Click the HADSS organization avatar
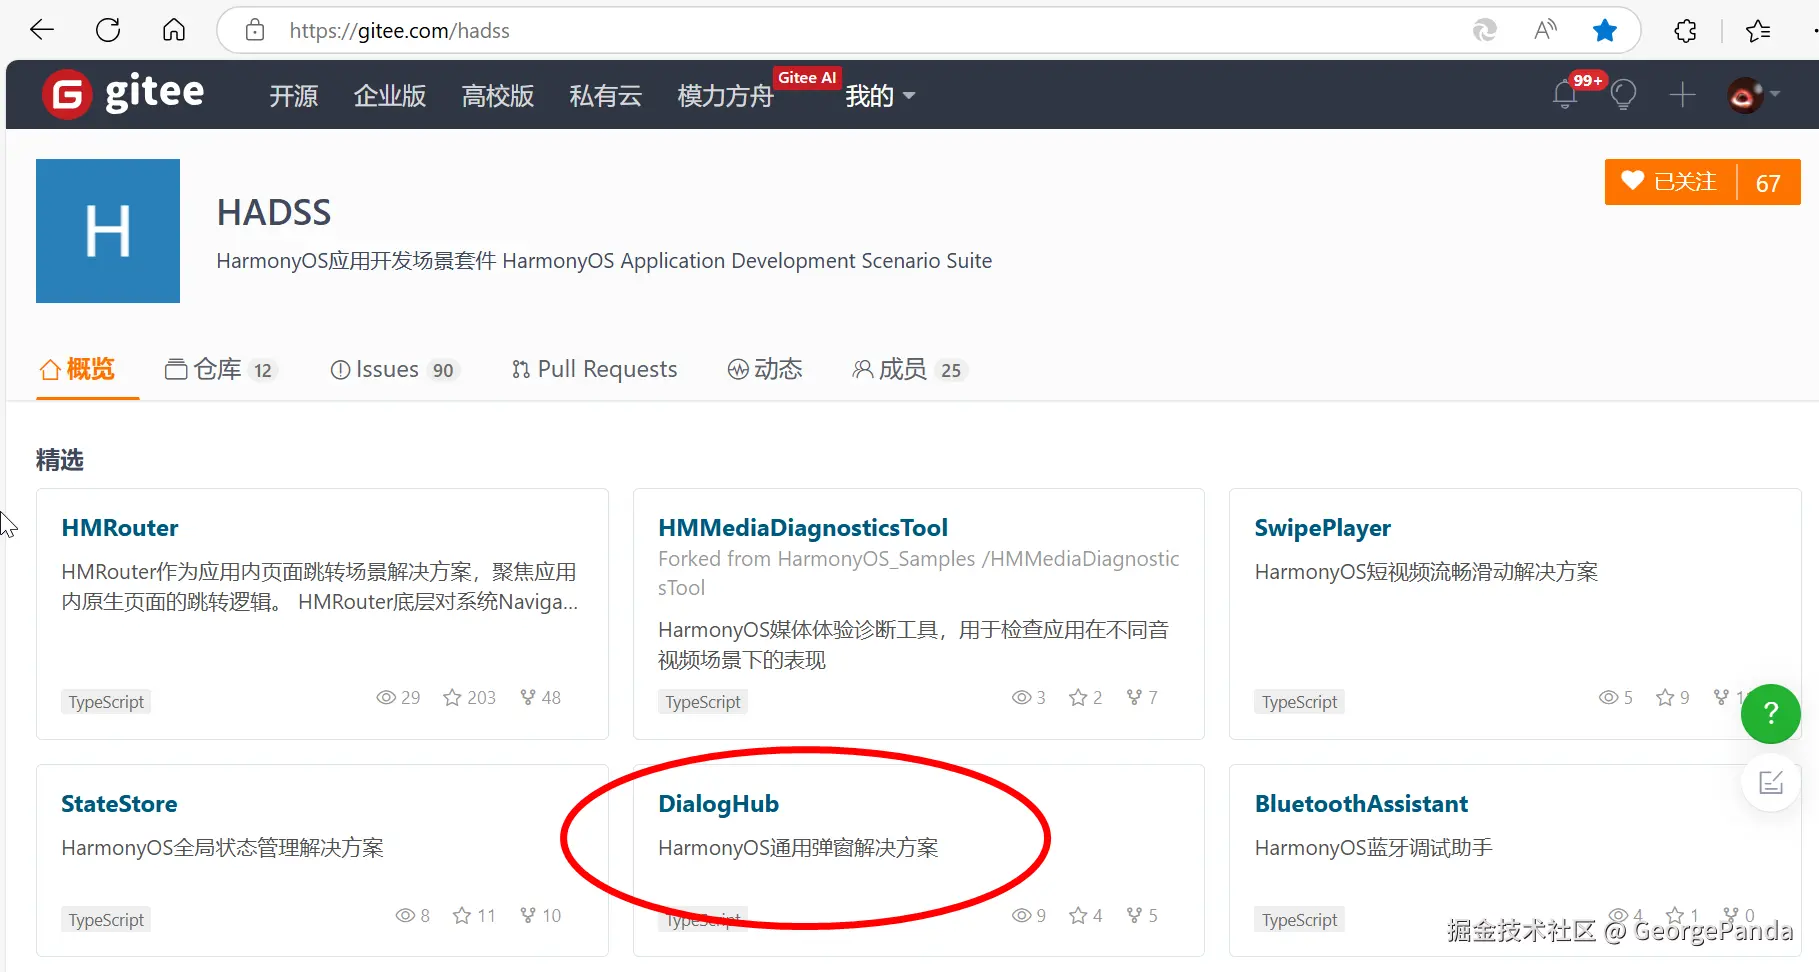1819x972 pixels. (x=108, y=231)
